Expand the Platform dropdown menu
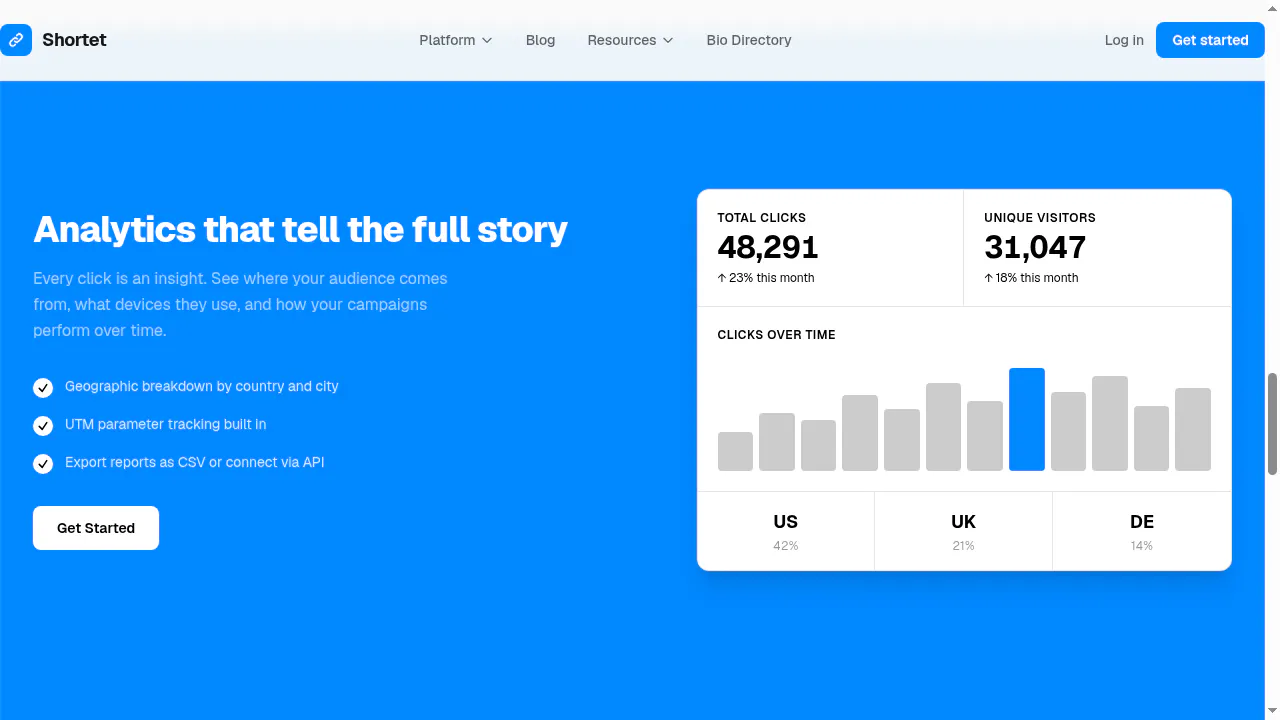 (x=456, y=40)
